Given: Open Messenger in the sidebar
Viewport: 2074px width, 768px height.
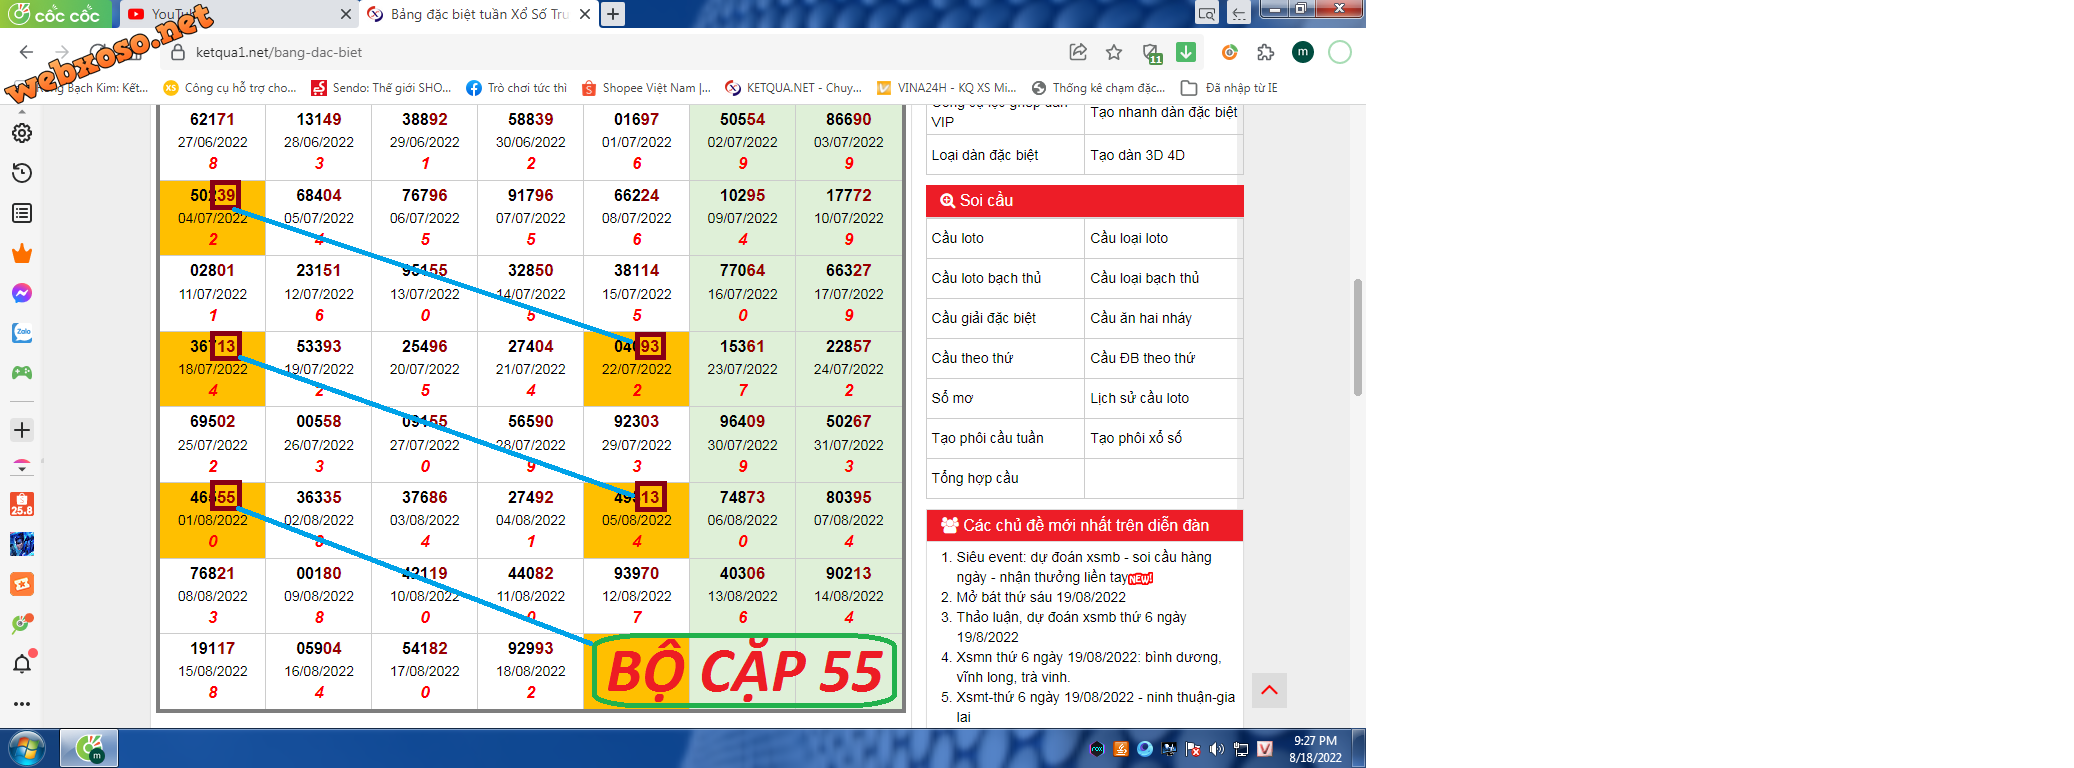Looking at the screenshot, I should pyautogui.click(x=22, y=293).
